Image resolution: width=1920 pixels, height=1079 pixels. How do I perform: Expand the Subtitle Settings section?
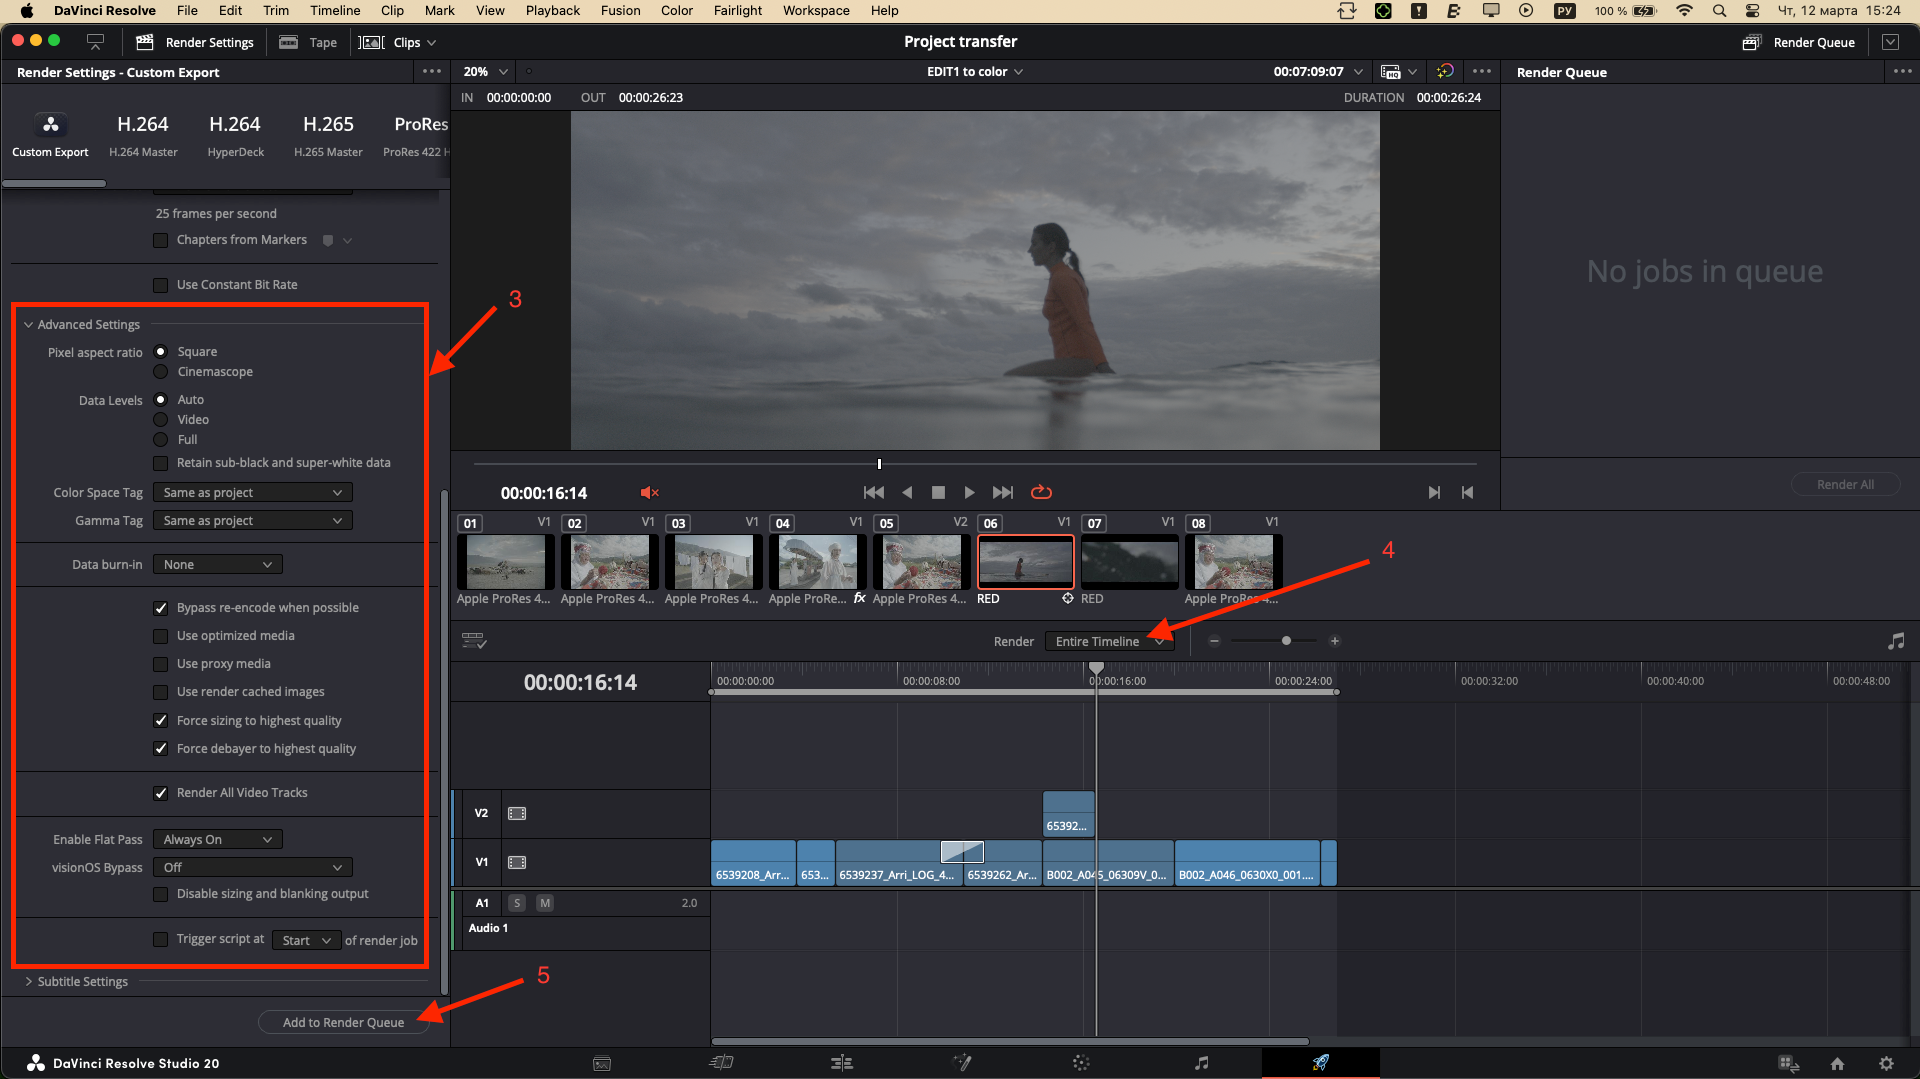tap(82, 981)
